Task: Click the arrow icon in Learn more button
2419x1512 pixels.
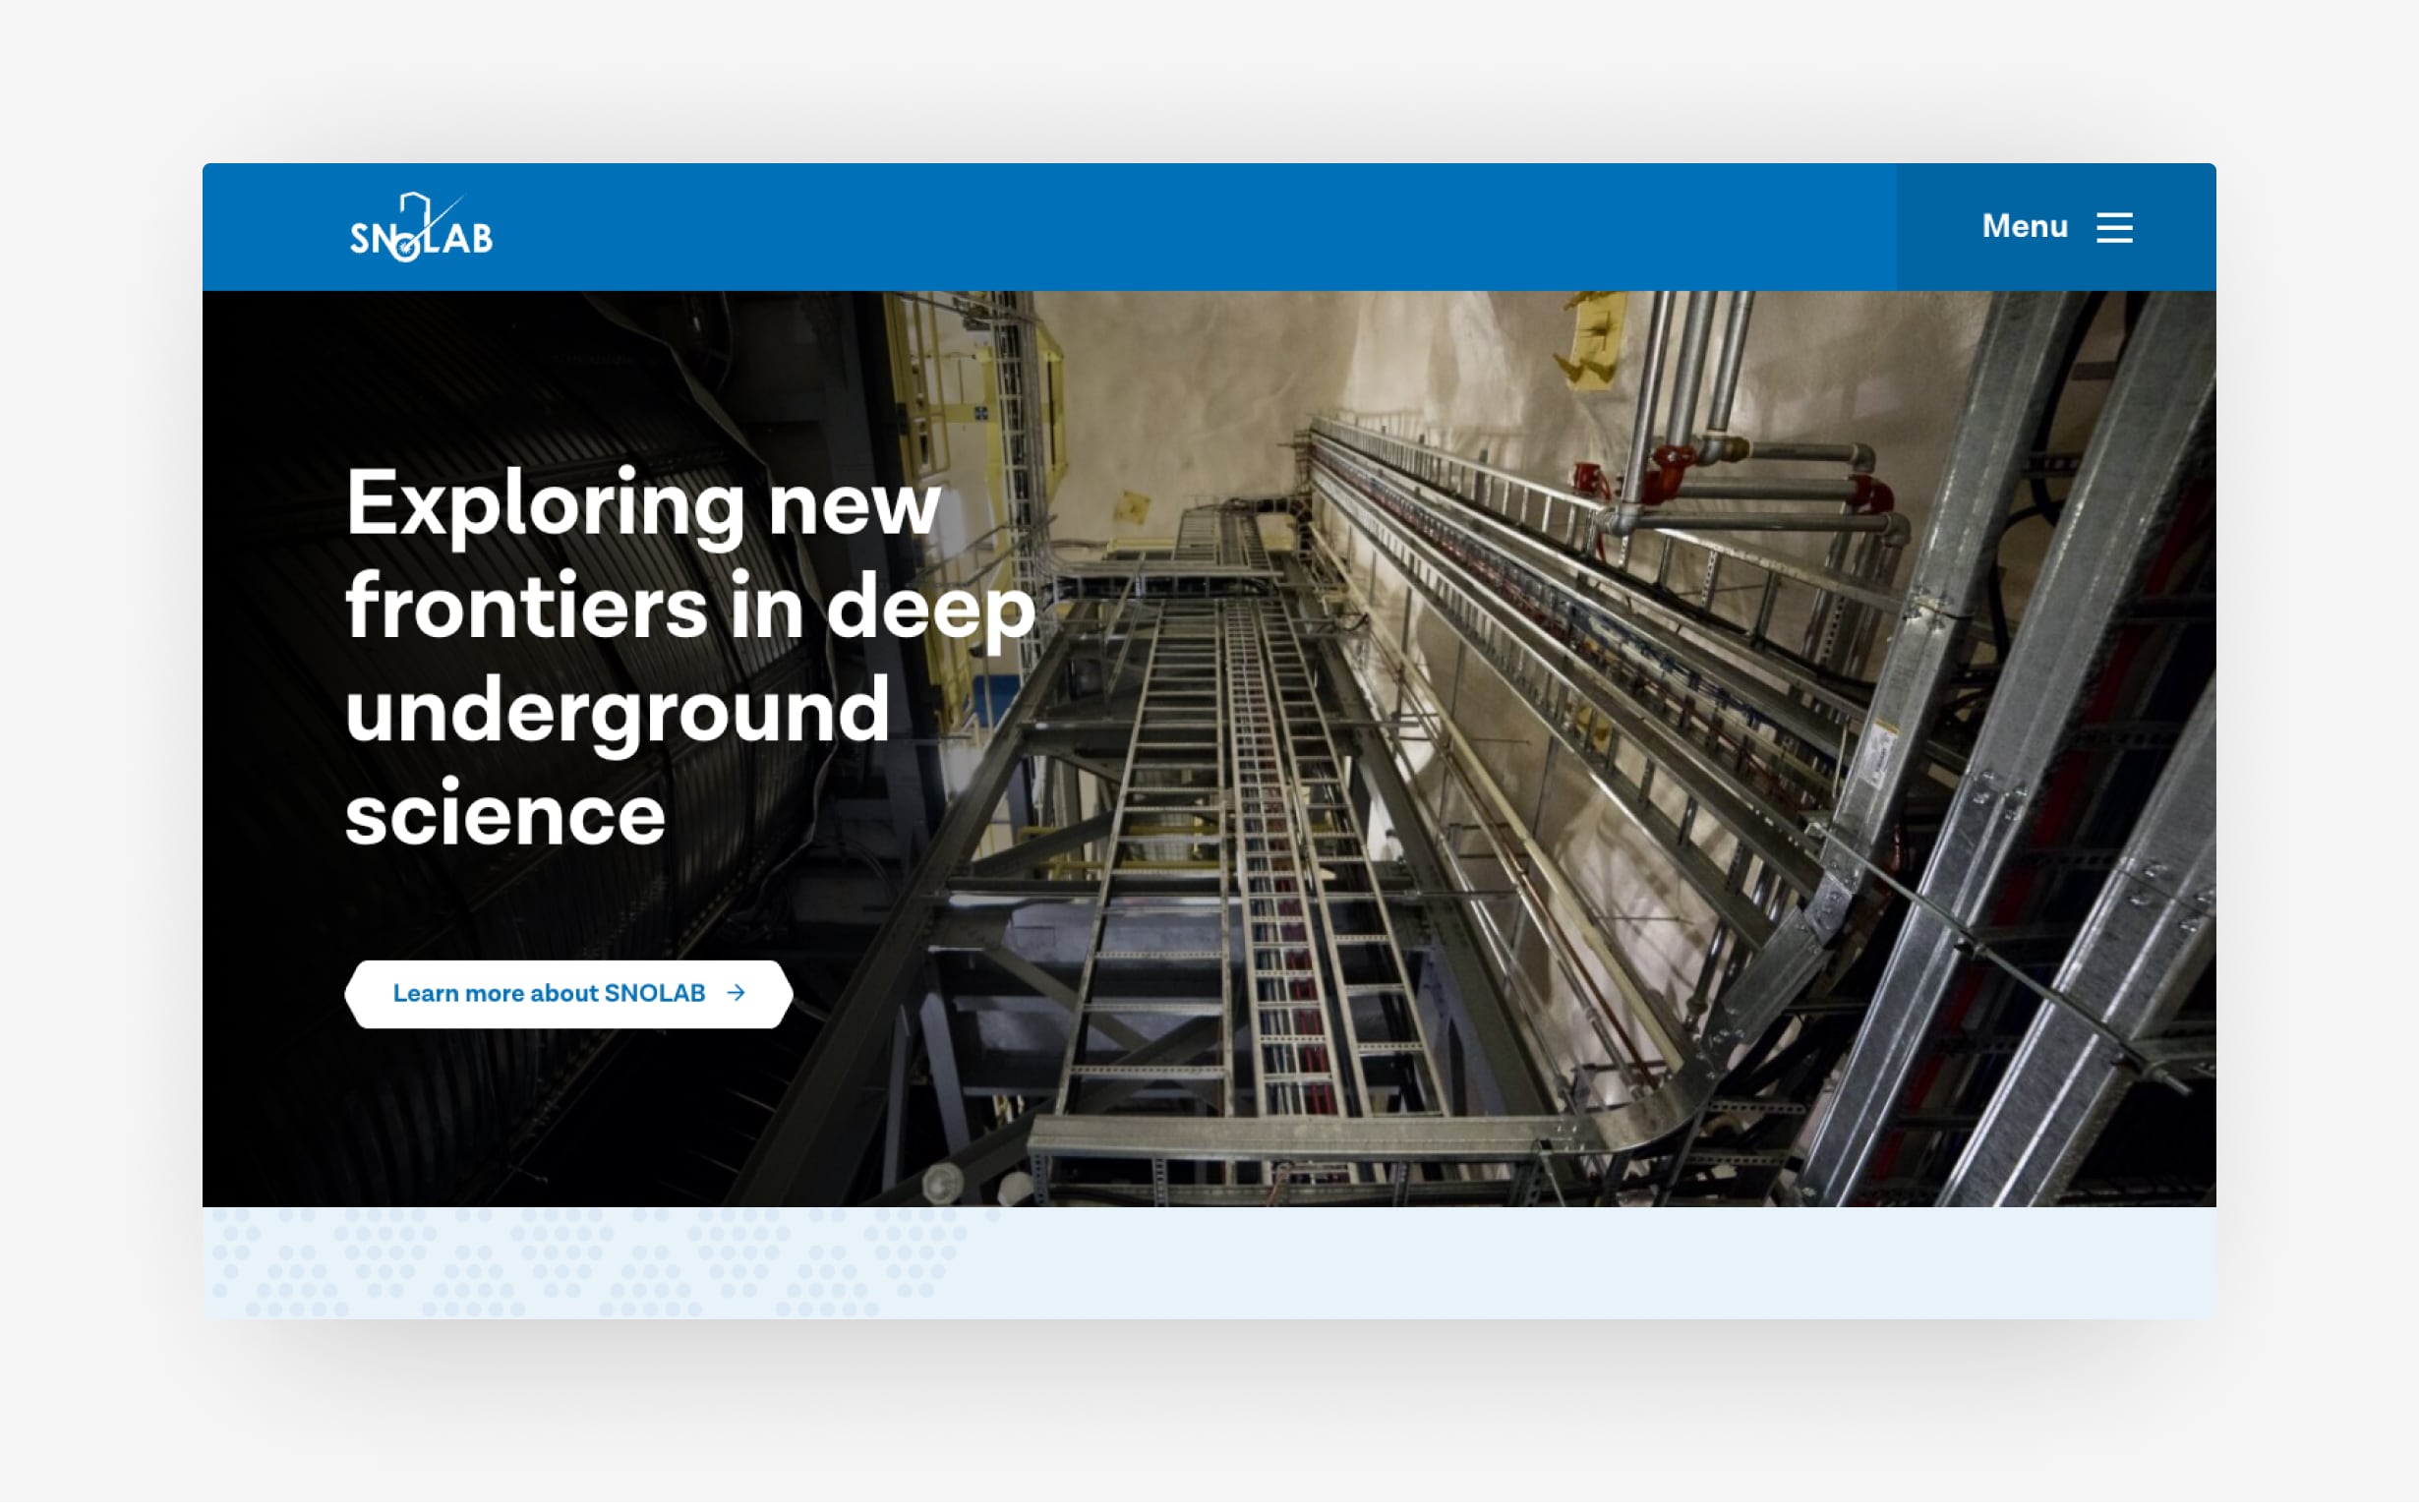Action: [x=736, y=992]
